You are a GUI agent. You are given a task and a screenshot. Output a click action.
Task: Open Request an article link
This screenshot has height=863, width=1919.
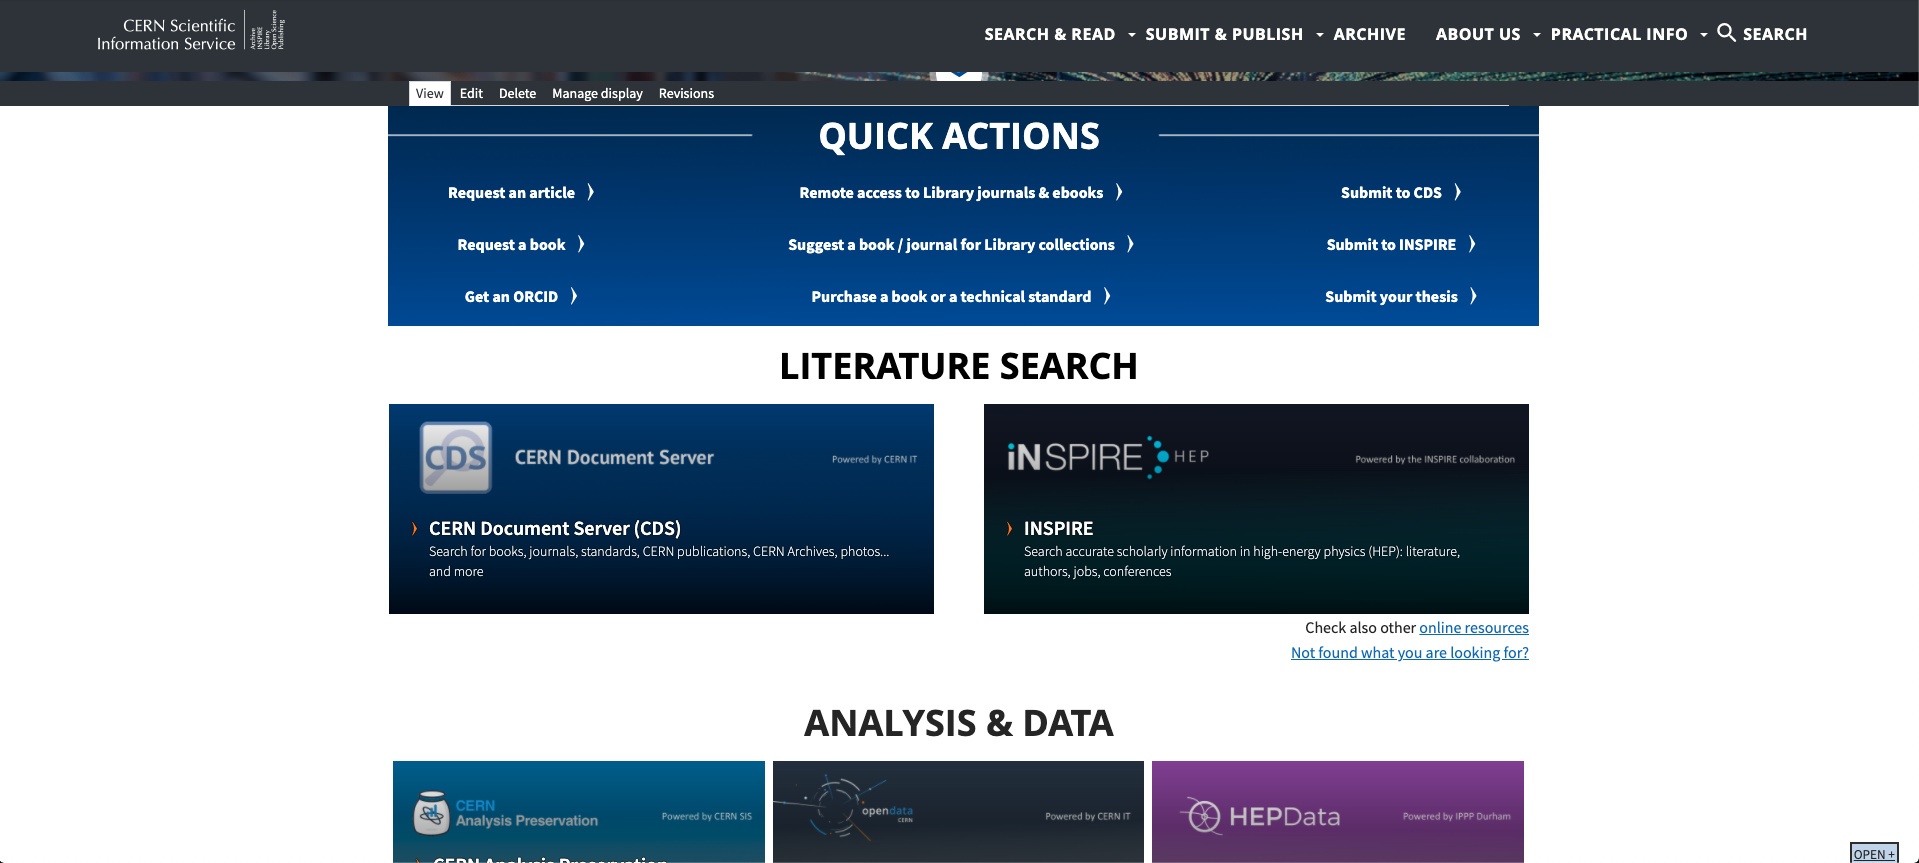click(511, 192)
